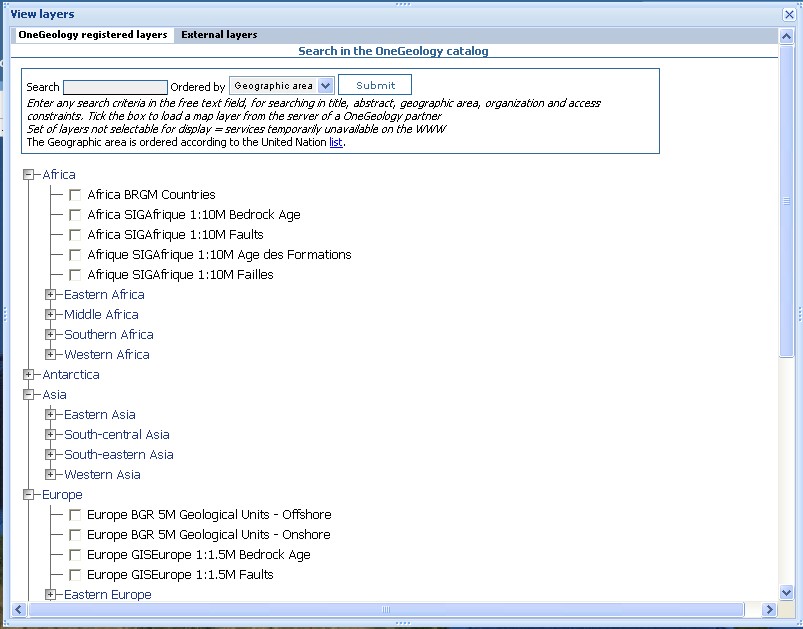Expand the South-eastern Asia node
Viewport: 803px width, 629px height.
[51, 455]
